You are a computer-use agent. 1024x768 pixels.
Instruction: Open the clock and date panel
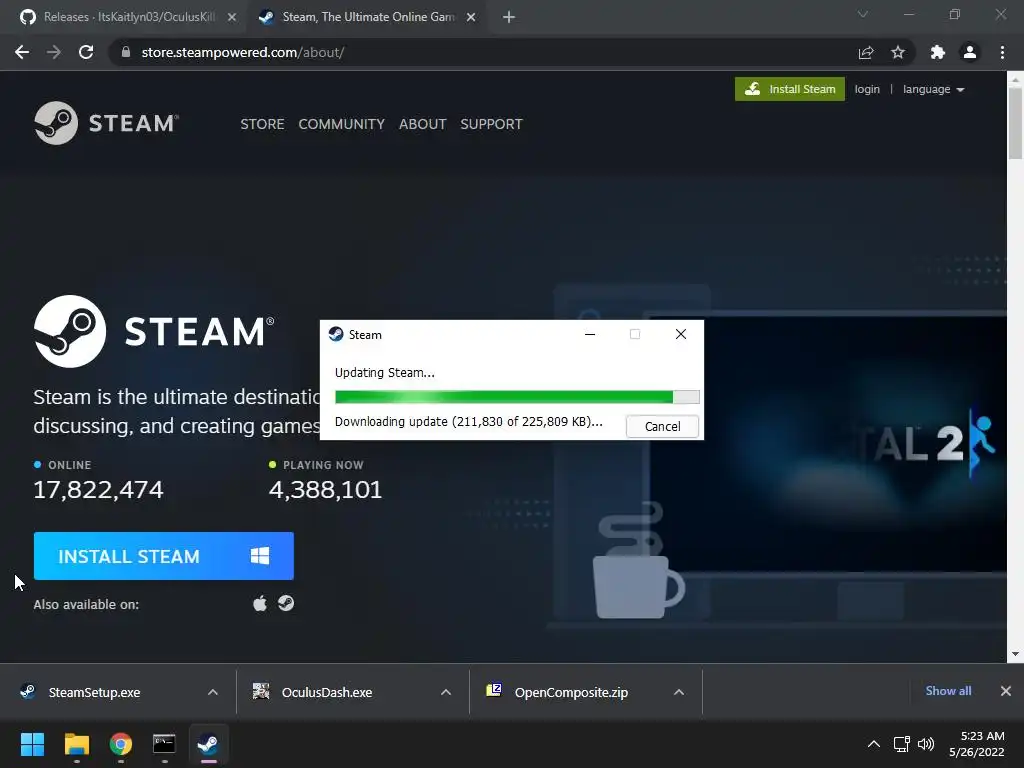pyautogui.click(x=976, y=744)
